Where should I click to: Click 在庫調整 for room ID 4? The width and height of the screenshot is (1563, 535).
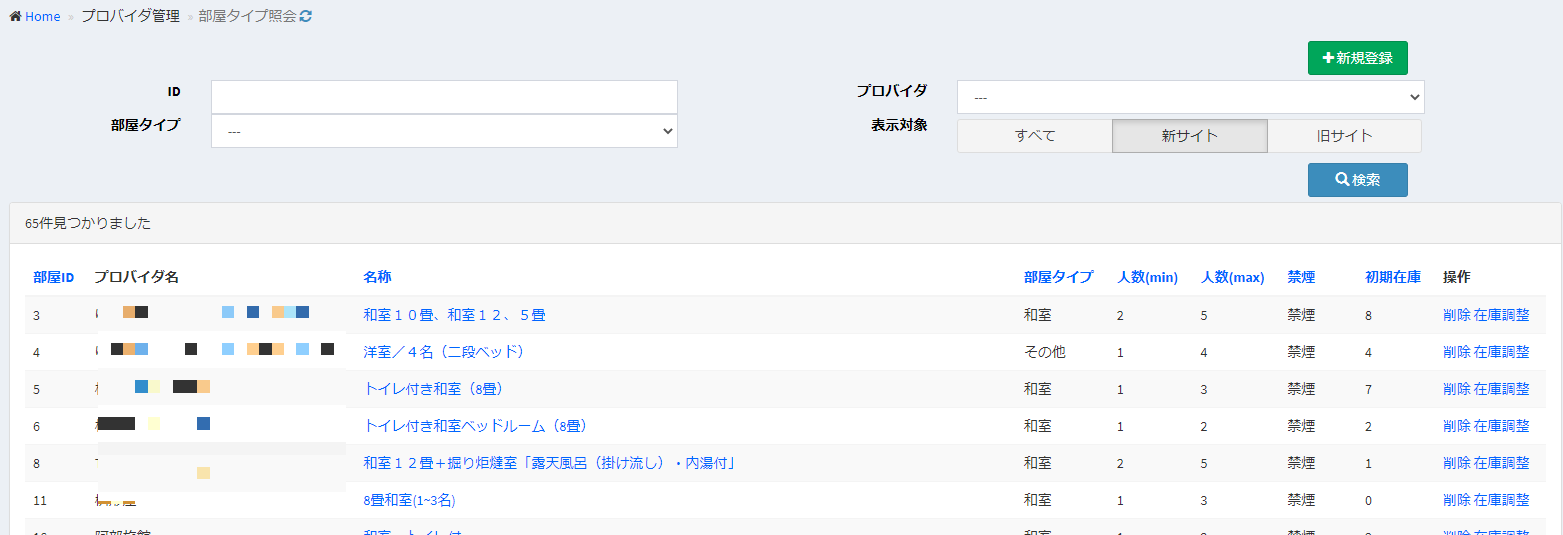click(x=1502, y=352)
